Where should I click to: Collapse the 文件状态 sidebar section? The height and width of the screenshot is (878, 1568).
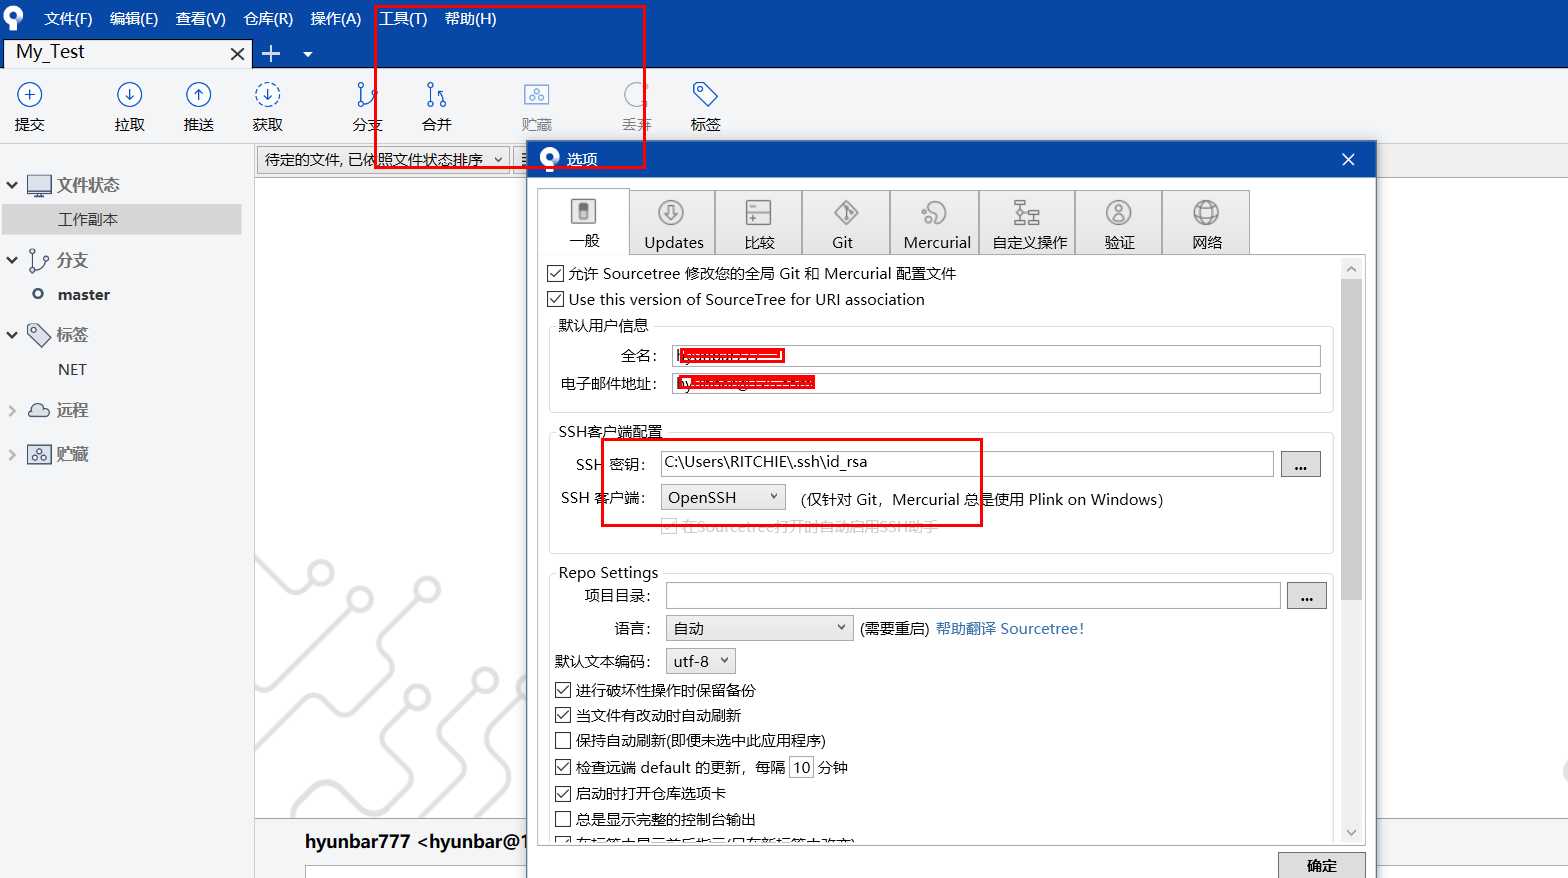click(12, 185)
